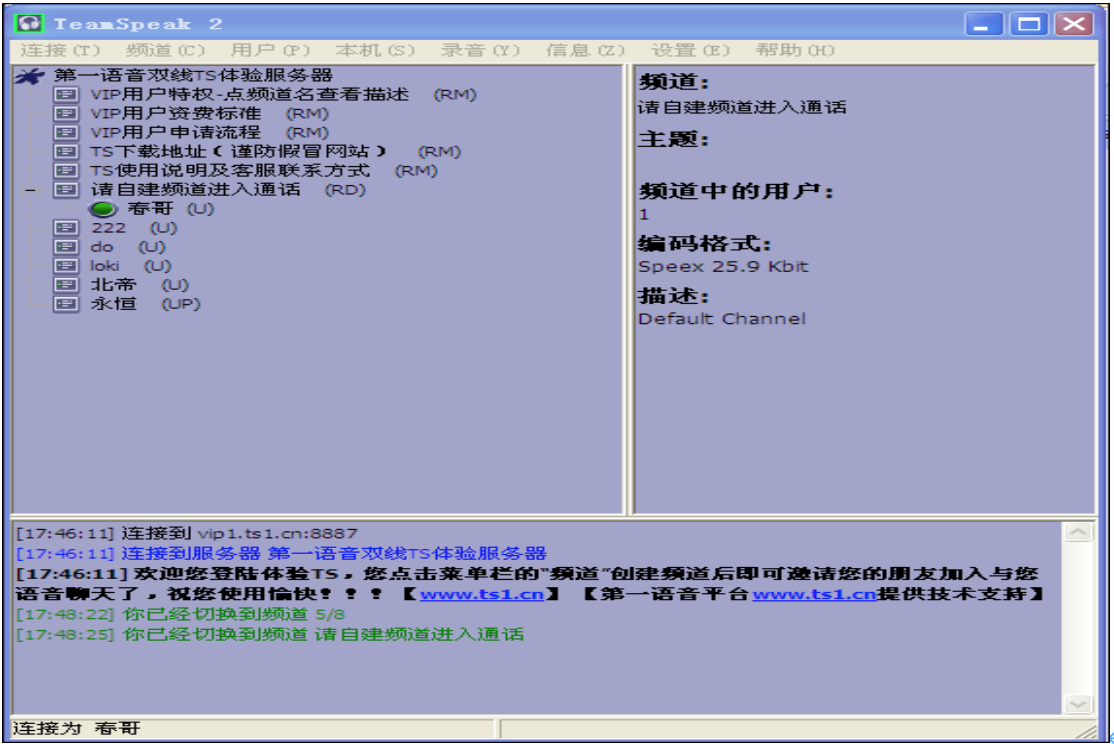This screenshot has height=744, width=1114.
Task: Click the chat log scroll down arrow
Action: coord(1078,704)
